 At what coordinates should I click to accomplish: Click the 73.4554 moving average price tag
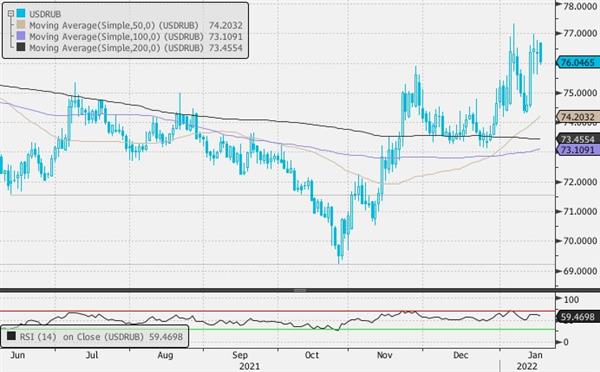[x=577, y=139]
